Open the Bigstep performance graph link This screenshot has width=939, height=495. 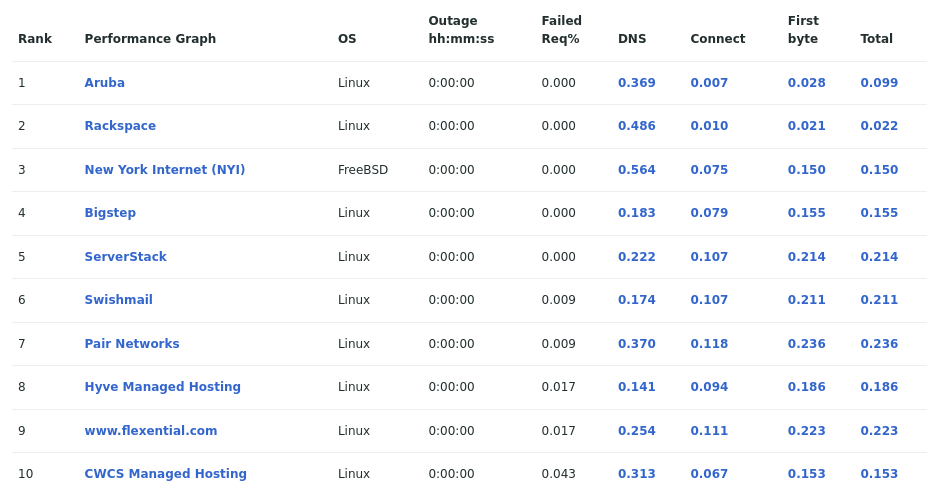110,212
